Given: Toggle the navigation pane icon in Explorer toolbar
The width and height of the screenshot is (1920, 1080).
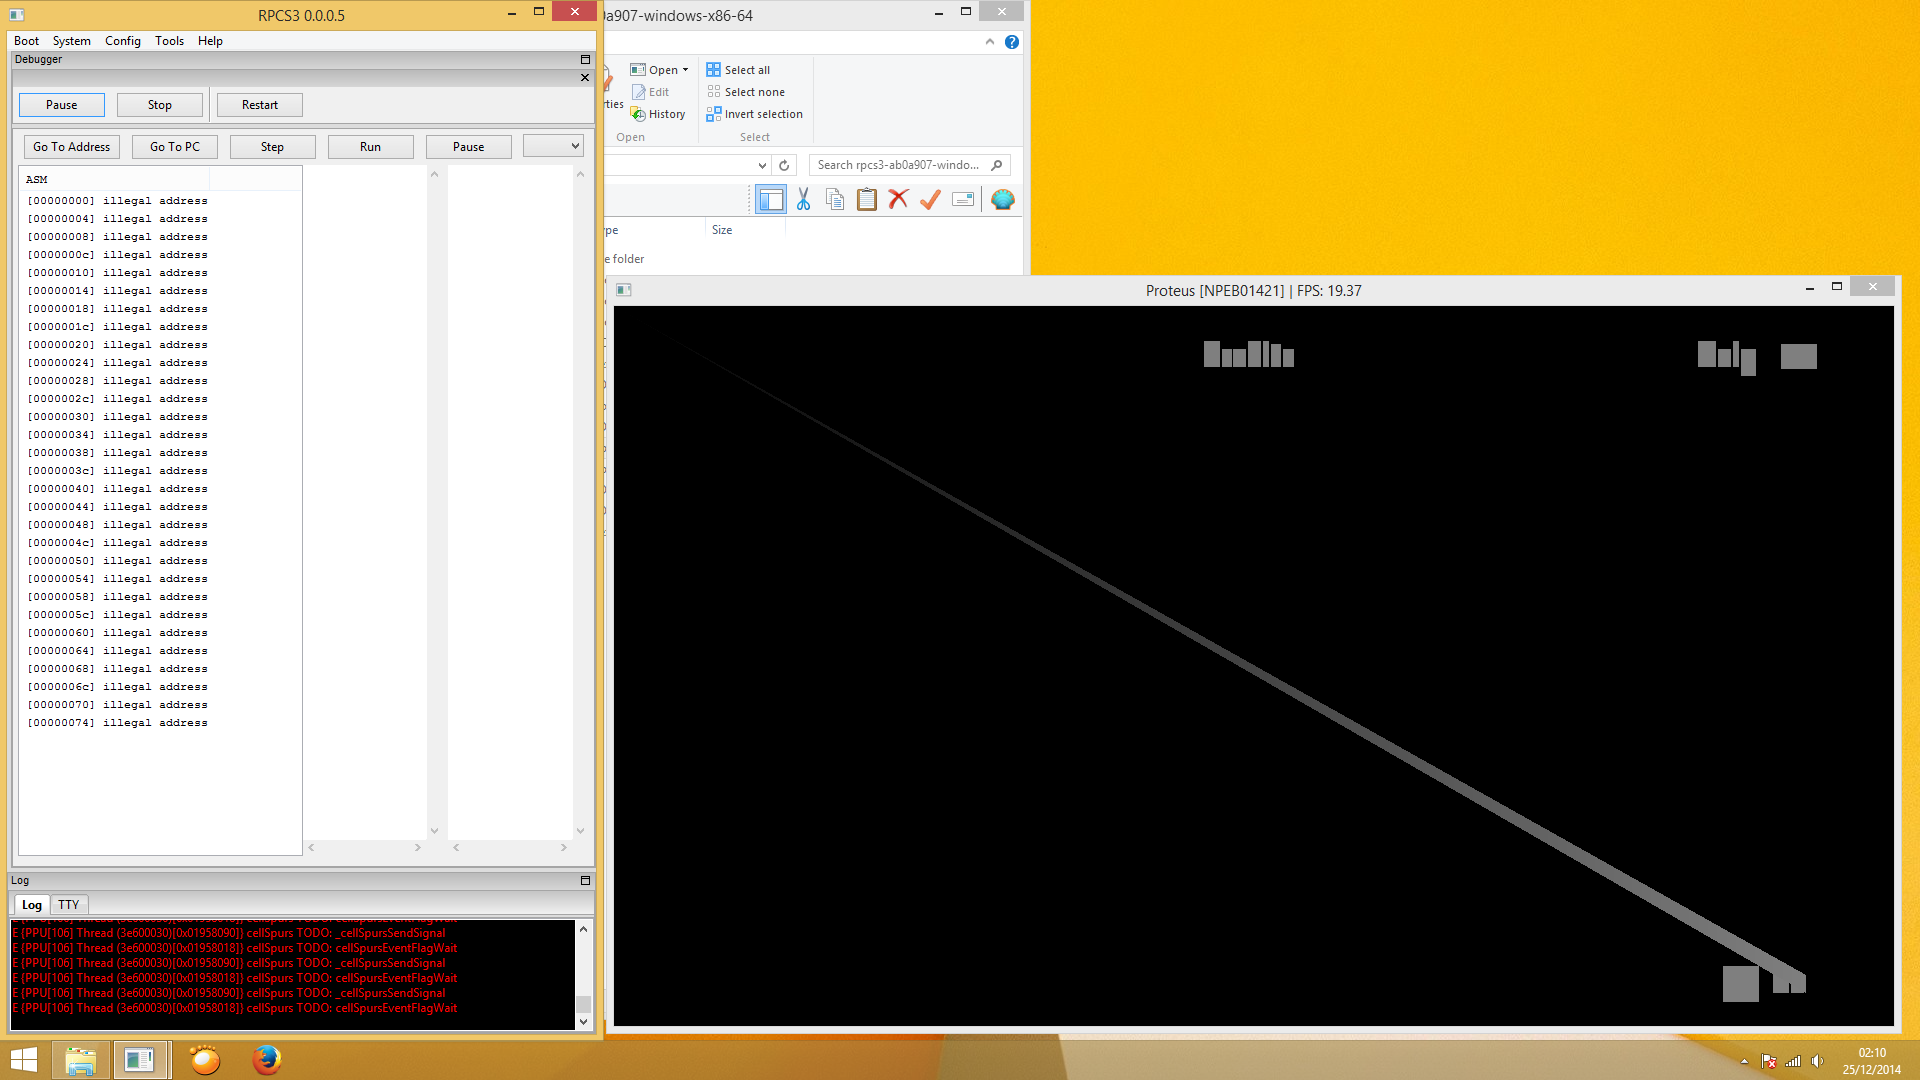Looking at the screenshot, I should [771, 200].
